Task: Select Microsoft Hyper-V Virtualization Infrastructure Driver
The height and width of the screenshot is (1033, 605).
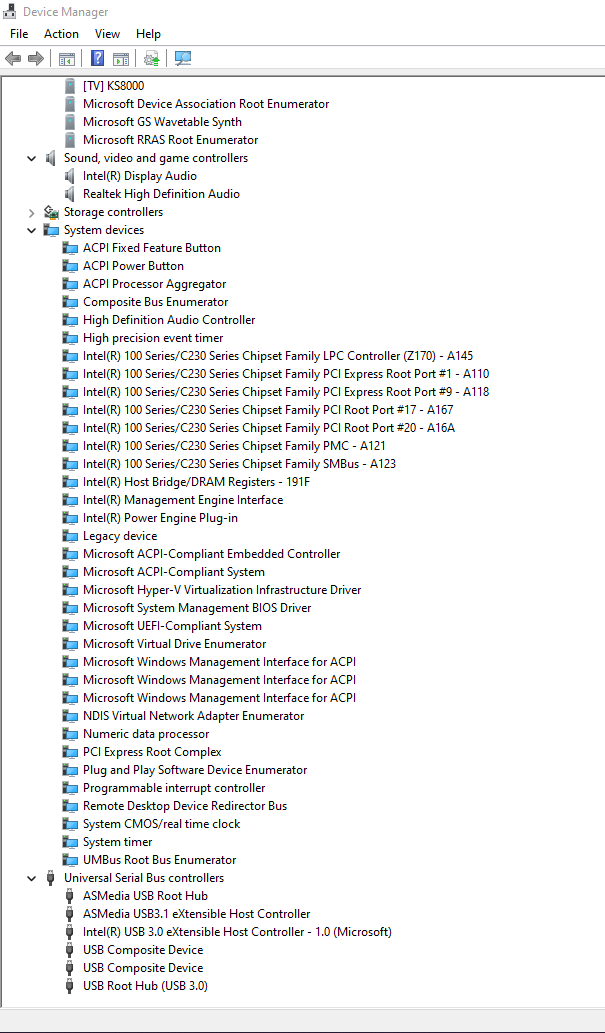Action: [x=222, y=590]
